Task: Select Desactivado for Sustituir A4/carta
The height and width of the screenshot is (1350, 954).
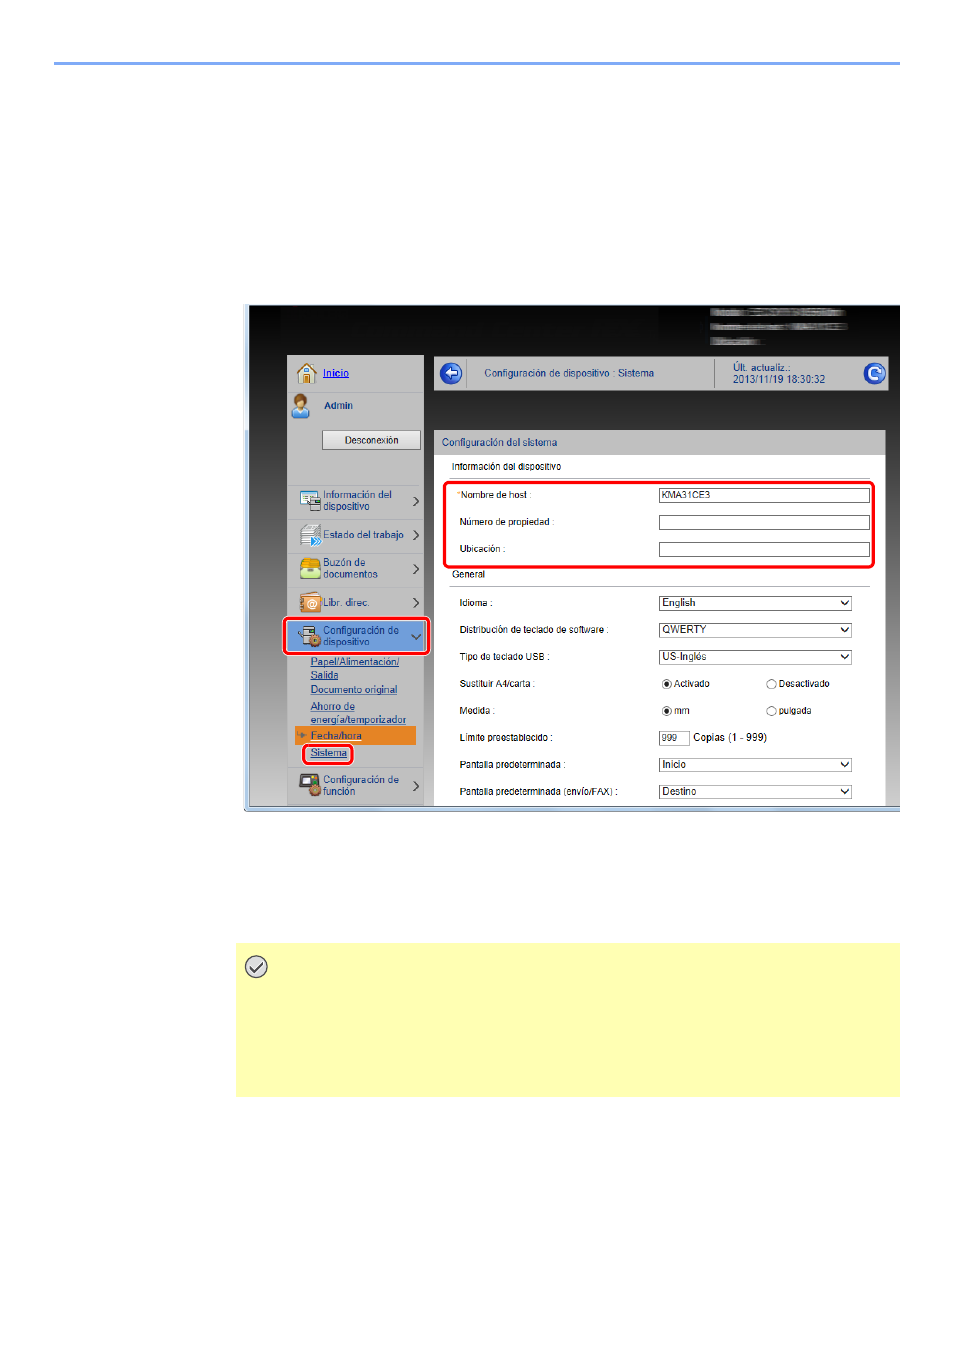Action: coord(771,684)
